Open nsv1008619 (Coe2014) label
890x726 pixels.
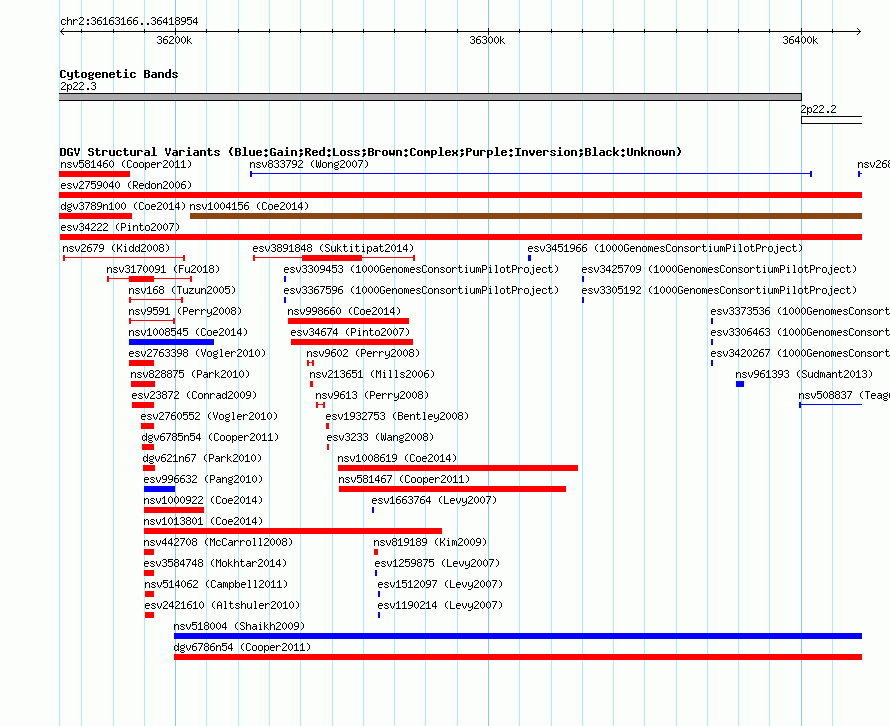click(x=397, y=459)
